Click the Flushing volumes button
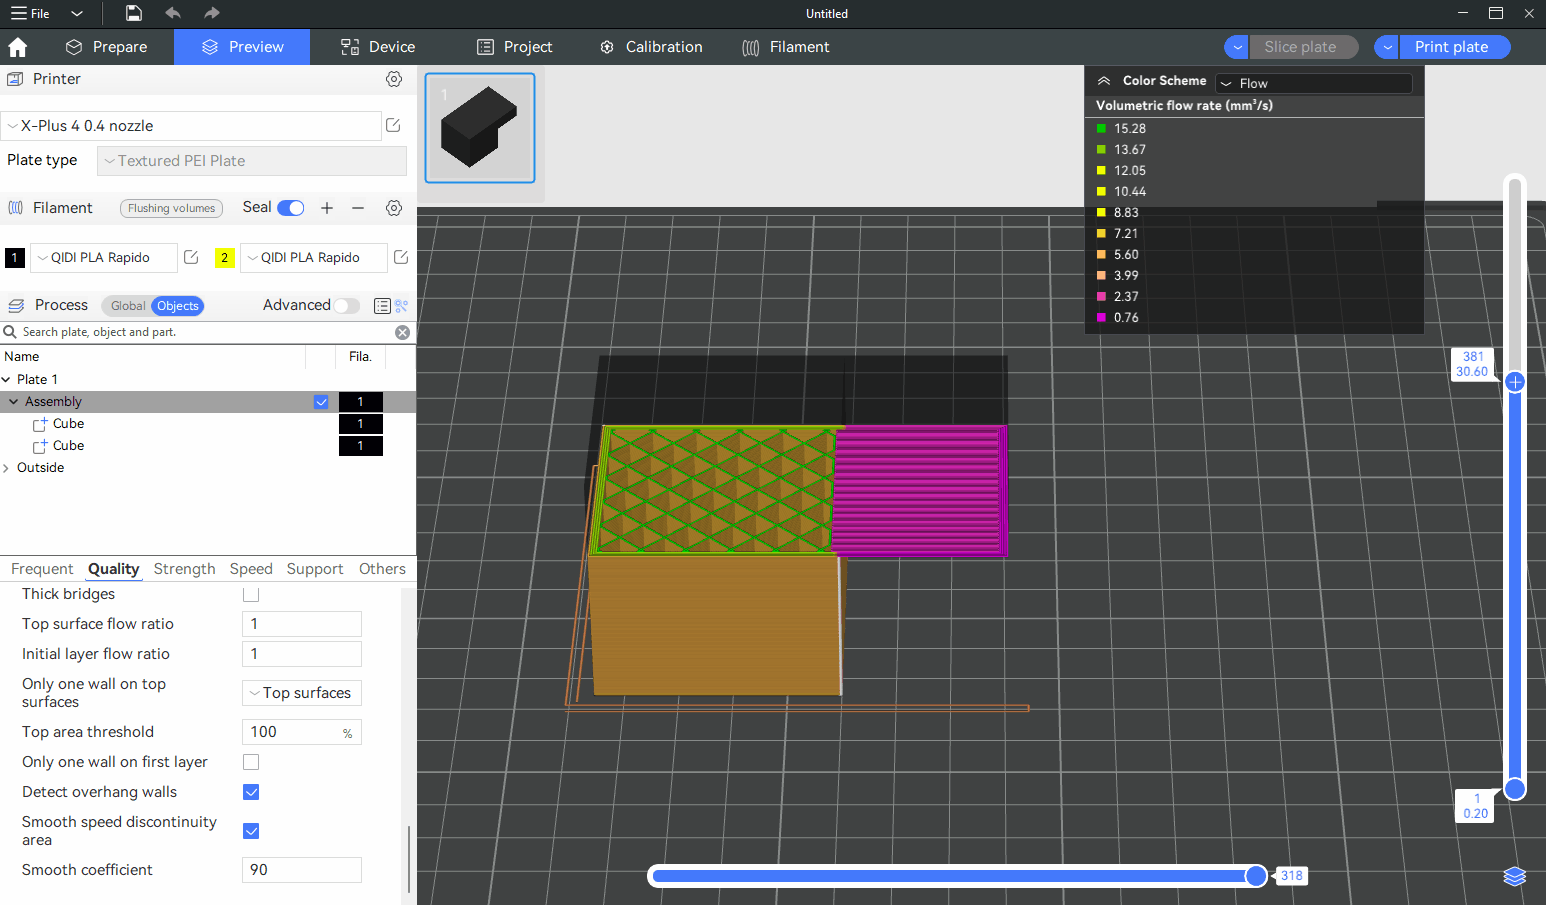The height and width of the screenshot is (905, 1546). point(171,208)
